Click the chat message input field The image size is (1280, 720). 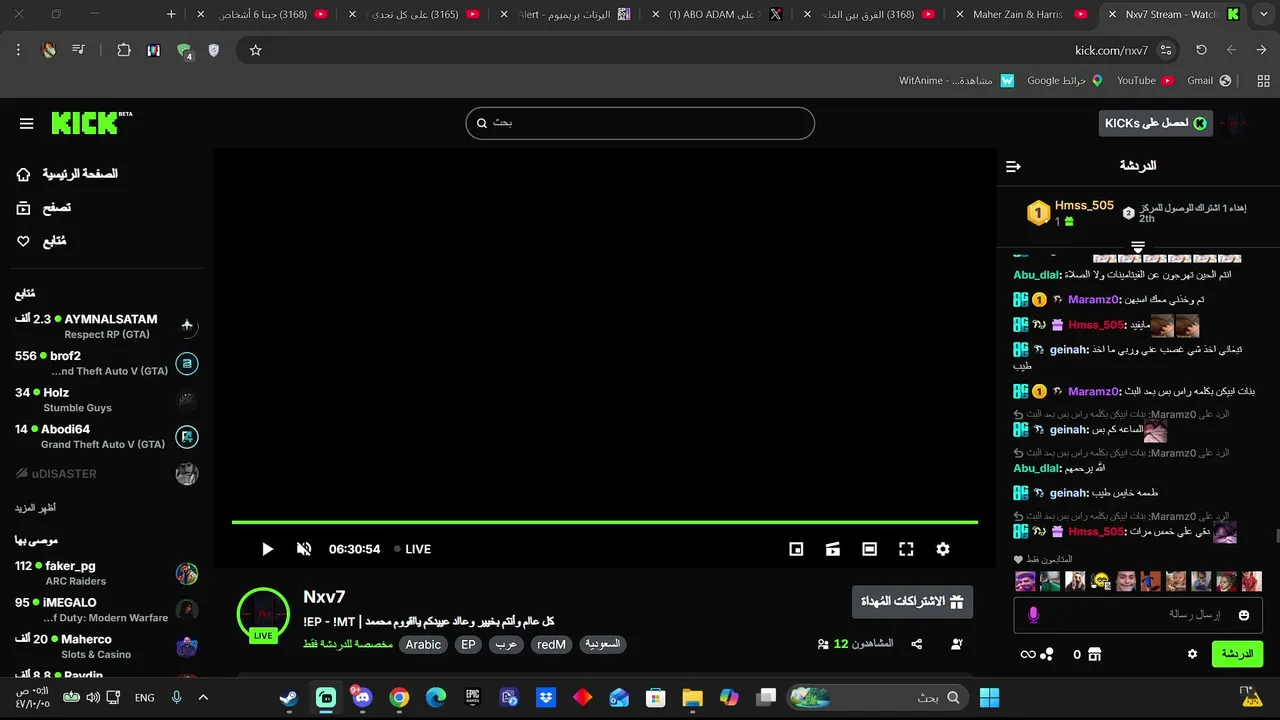(x=1138, y=615)
